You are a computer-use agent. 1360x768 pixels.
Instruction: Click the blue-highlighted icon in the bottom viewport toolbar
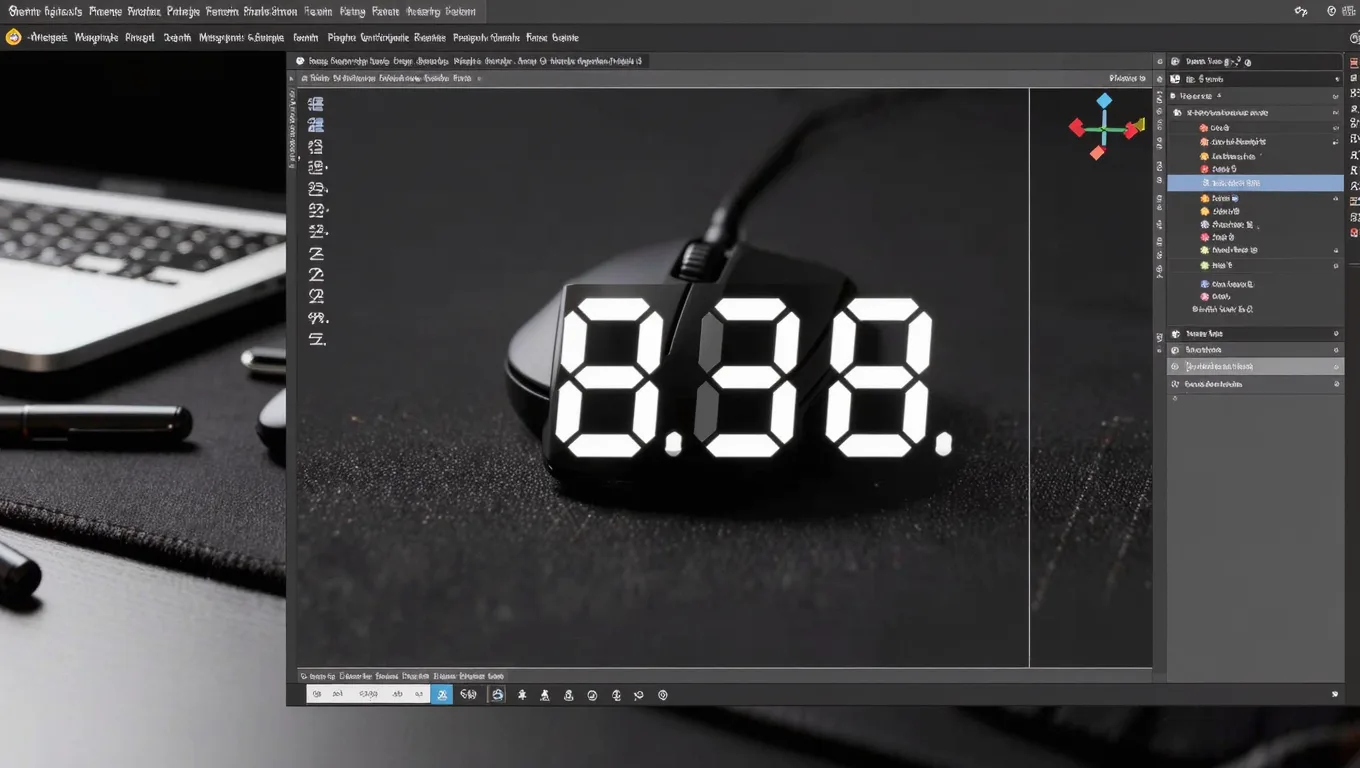(x=442, y=694)
